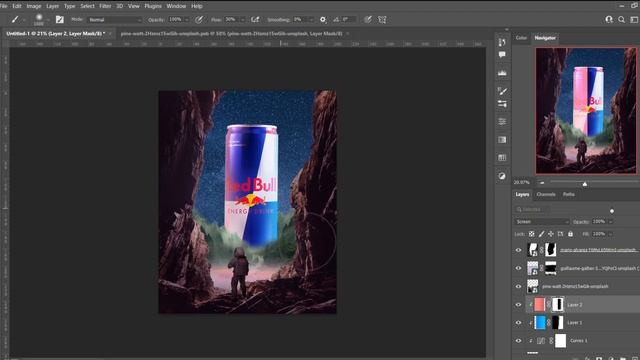Switch to the pine-watt document tab

[x=231, y=33]
